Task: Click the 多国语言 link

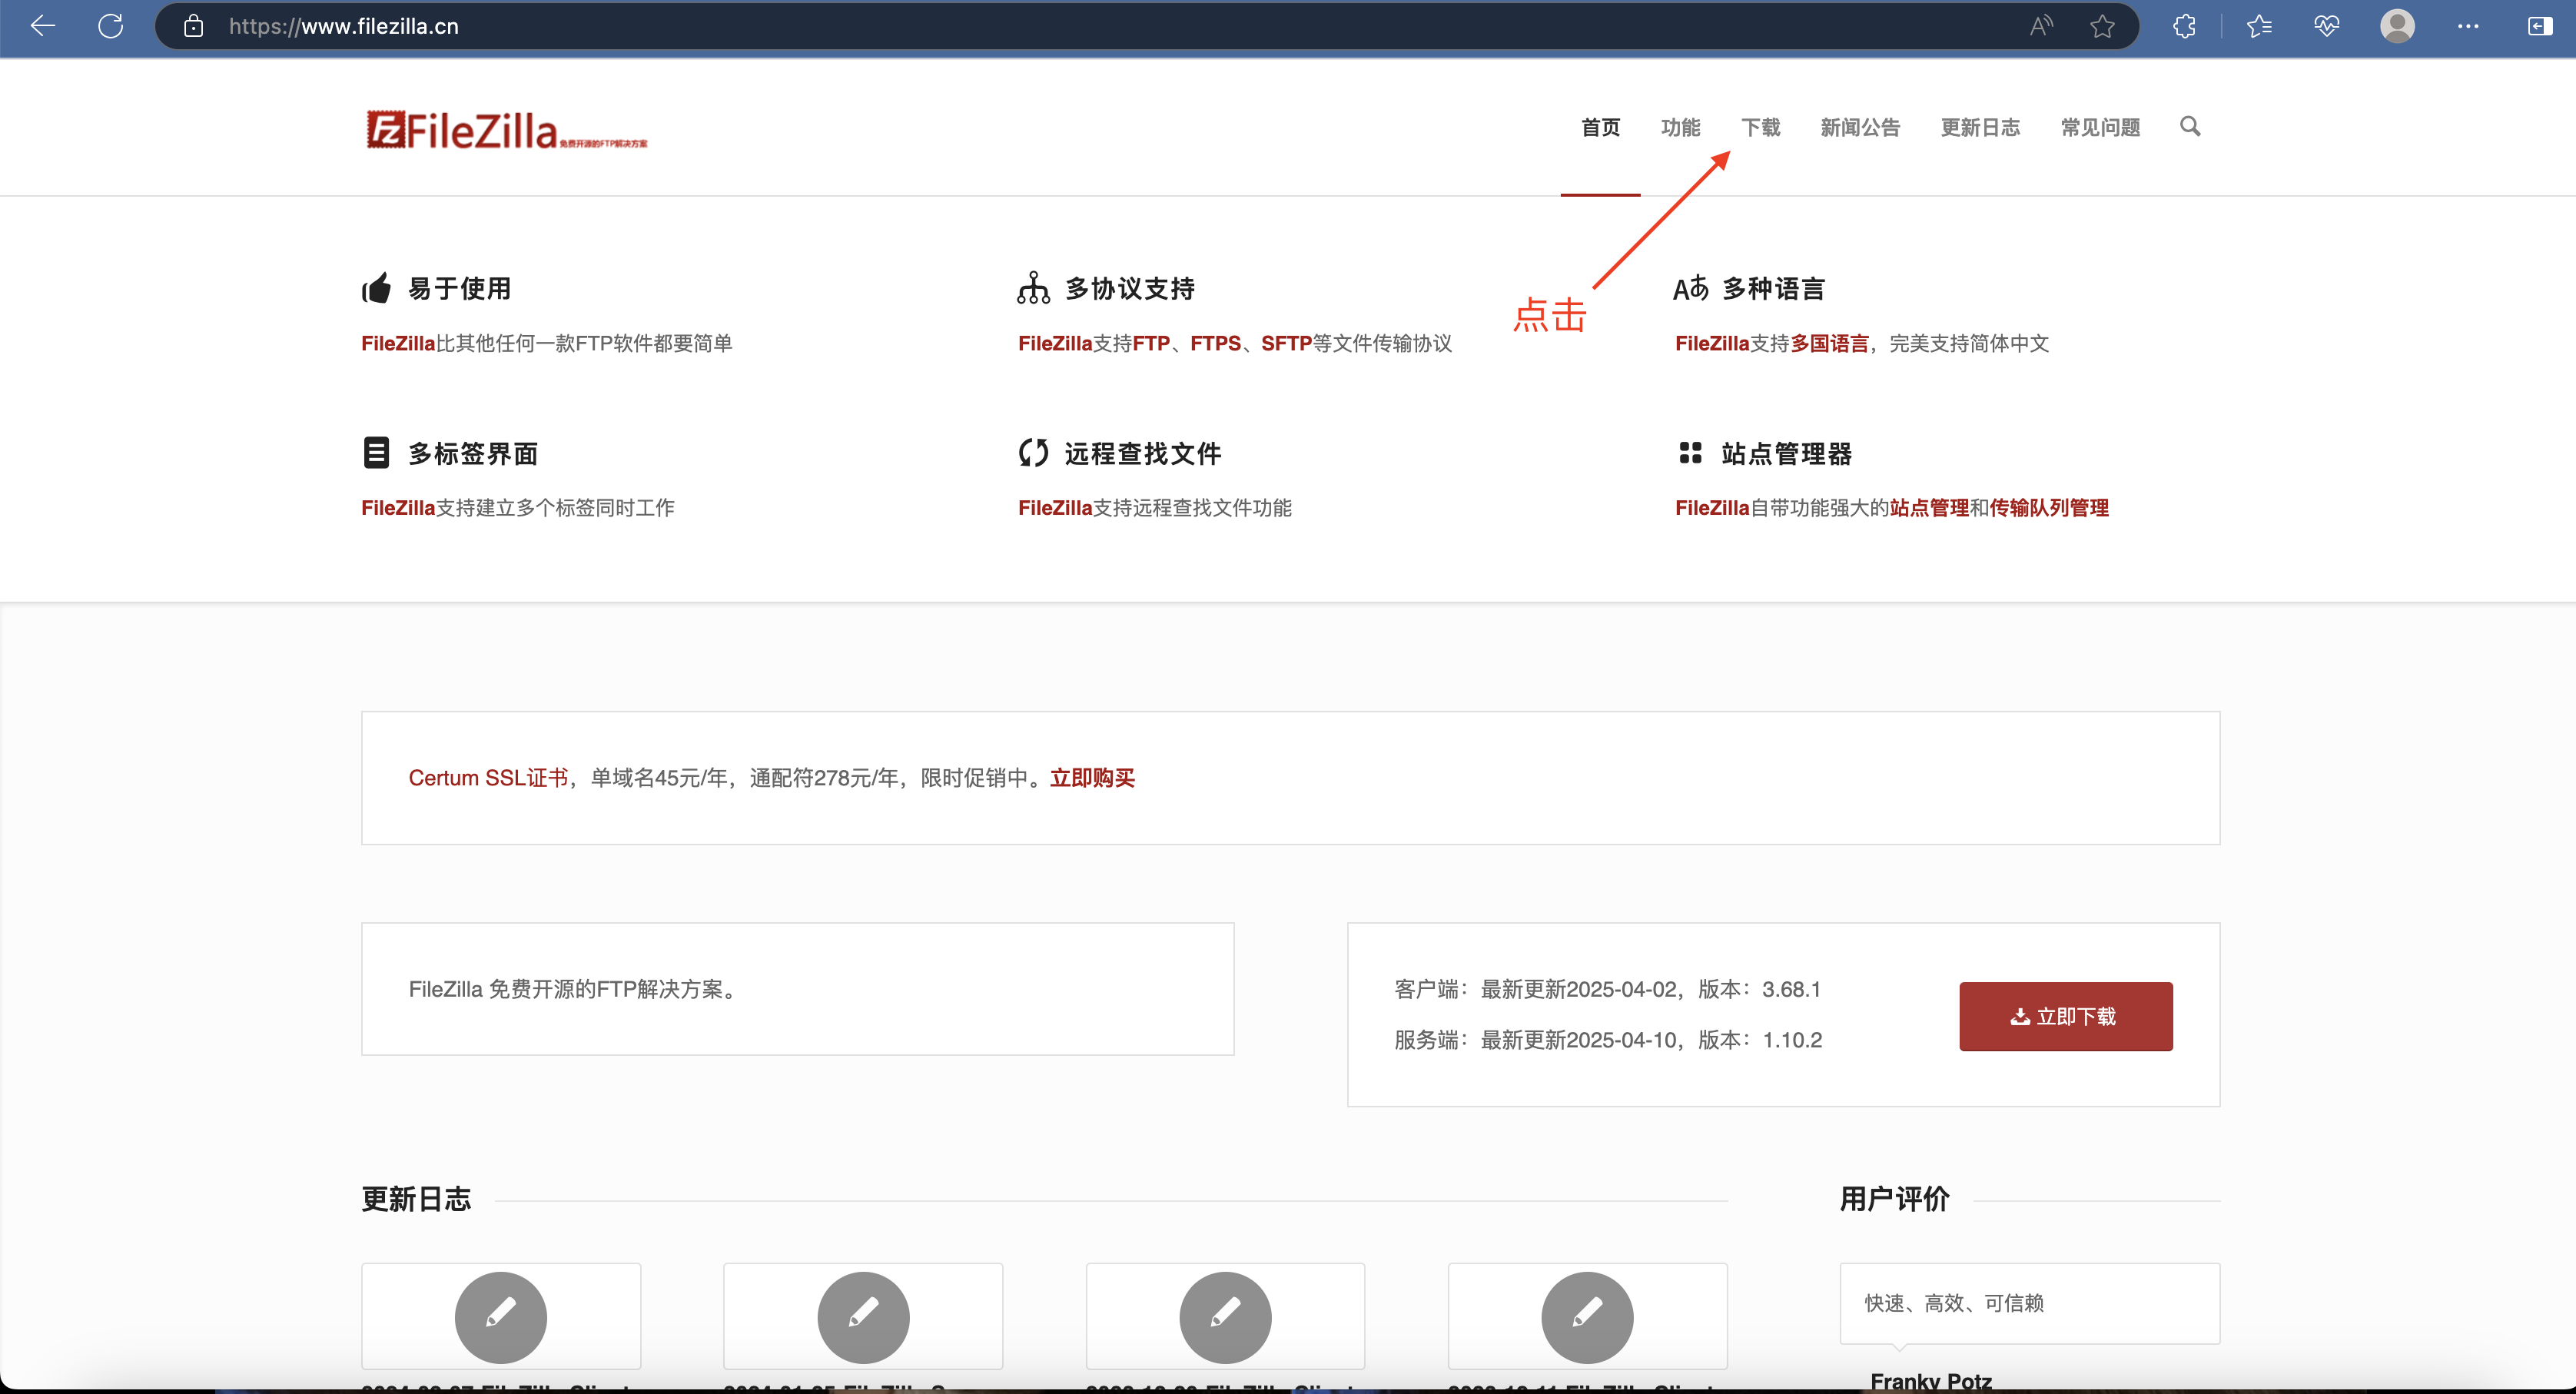Action: click(1829, 343)
